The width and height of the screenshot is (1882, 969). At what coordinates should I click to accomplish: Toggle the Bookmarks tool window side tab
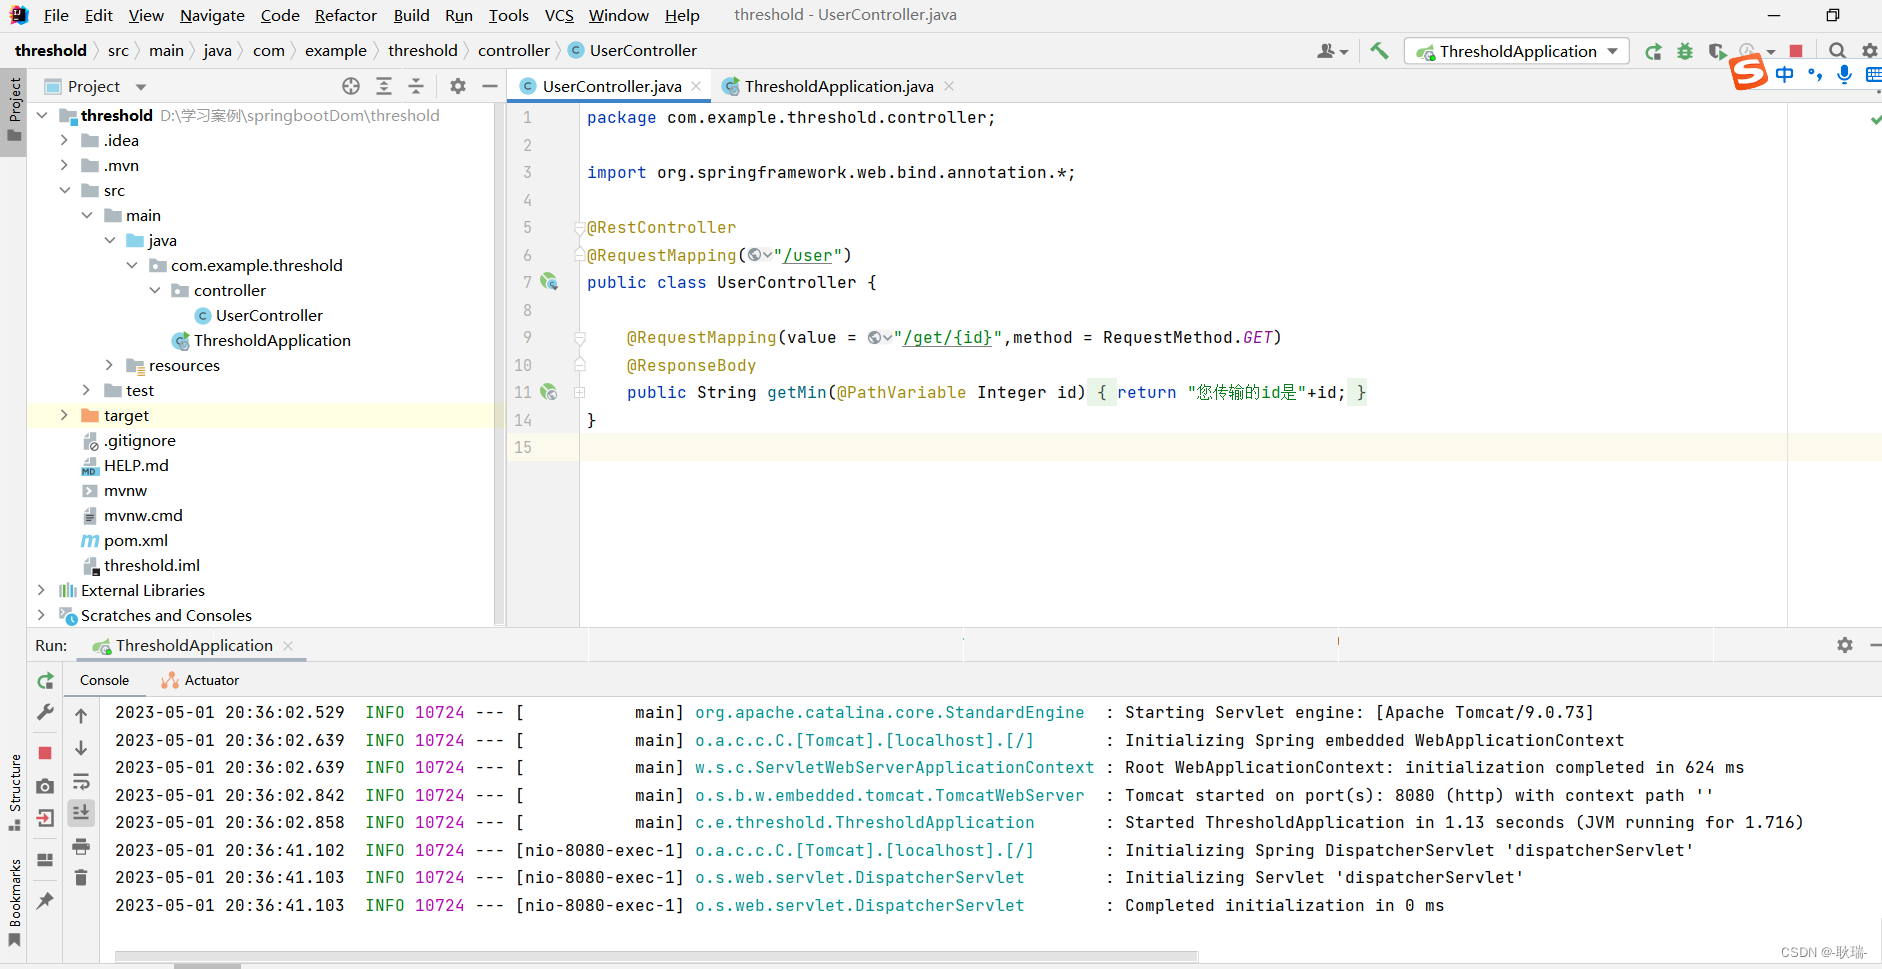14,904
